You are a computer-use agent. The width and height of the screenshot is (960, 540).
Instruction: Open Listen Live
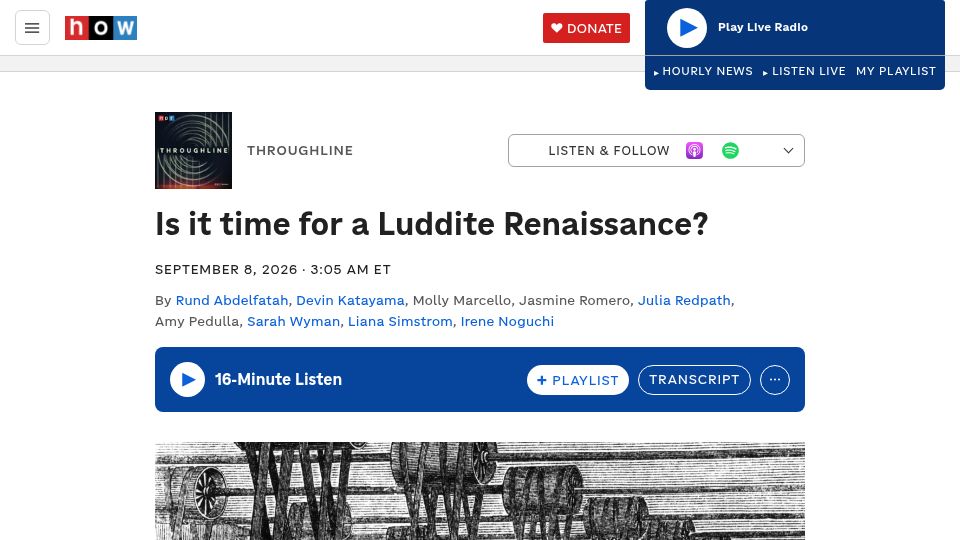804,71
